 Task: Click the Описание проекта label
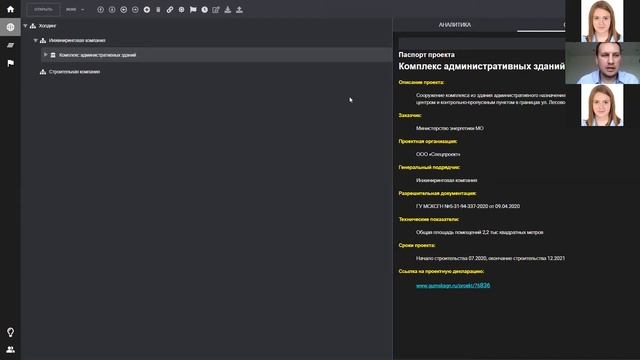[421, 82]
